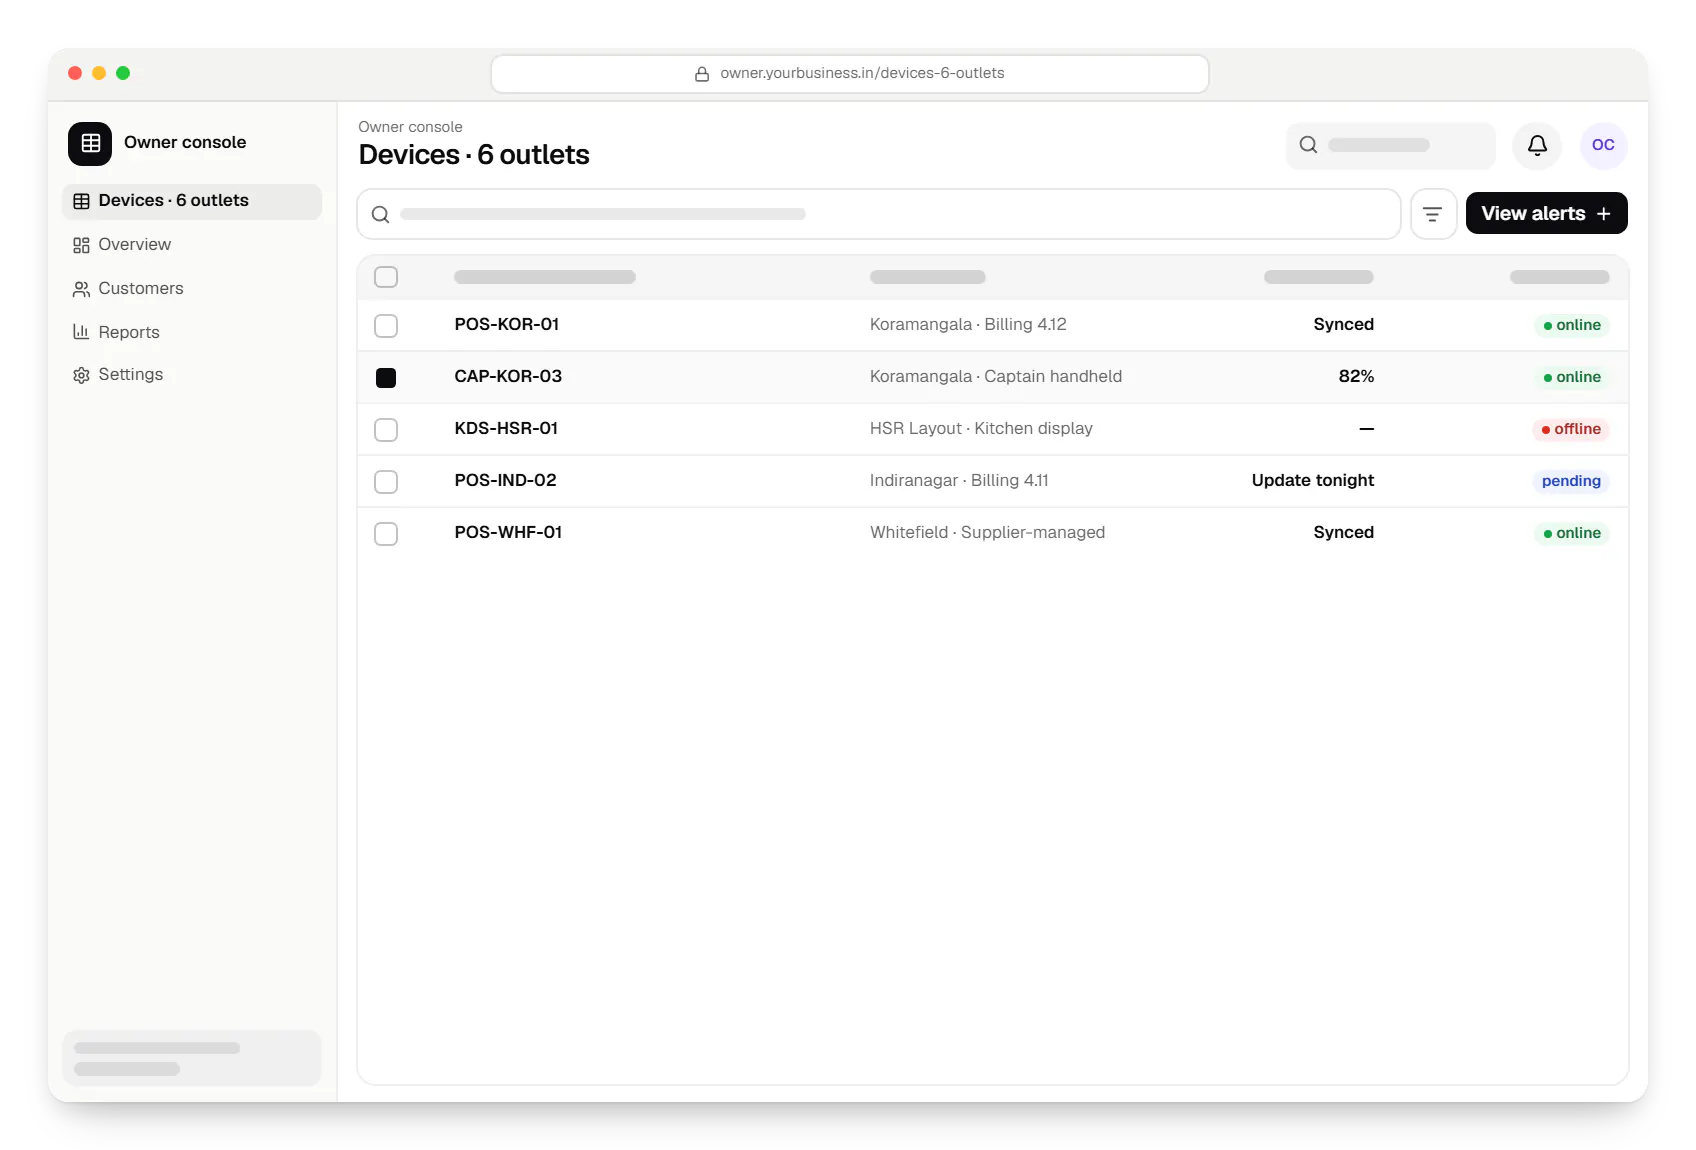Image resolution: width=1696 pixels, height=1150 pixels.
Task: Focus the devices search input field
Action: (878, 214)
